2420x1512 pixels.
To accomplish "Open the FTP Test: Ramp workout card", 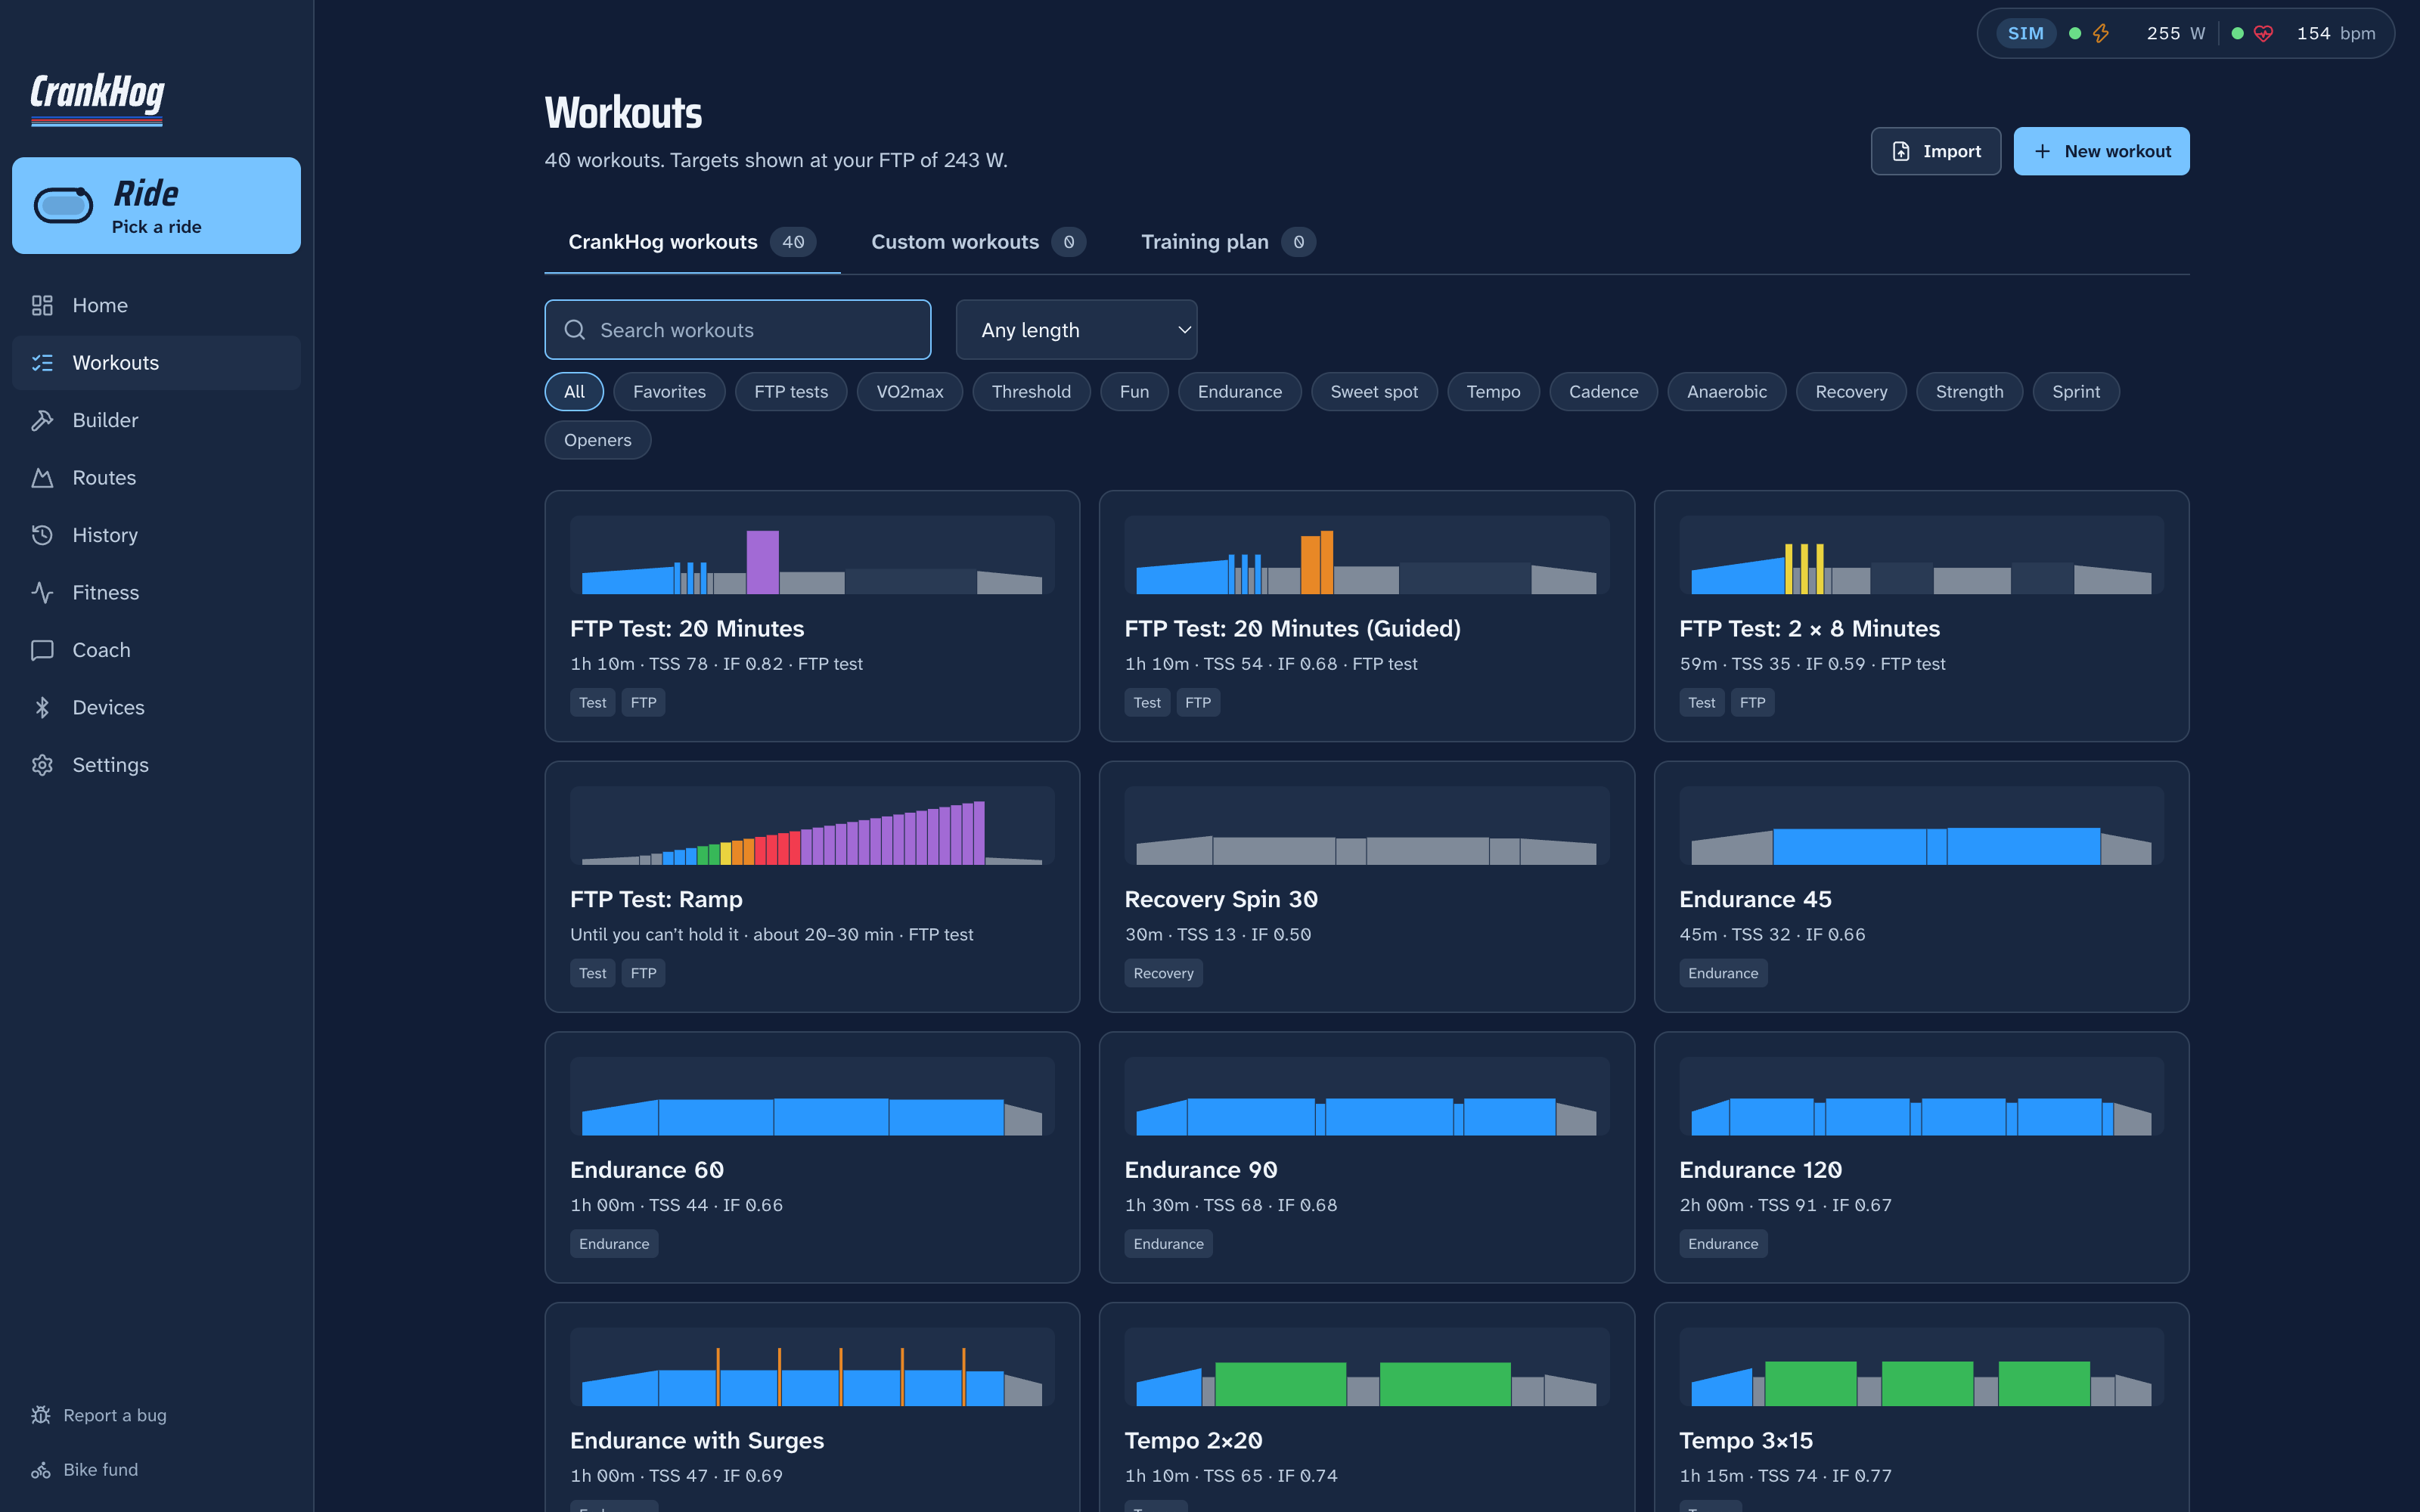I will click(812, 887).
